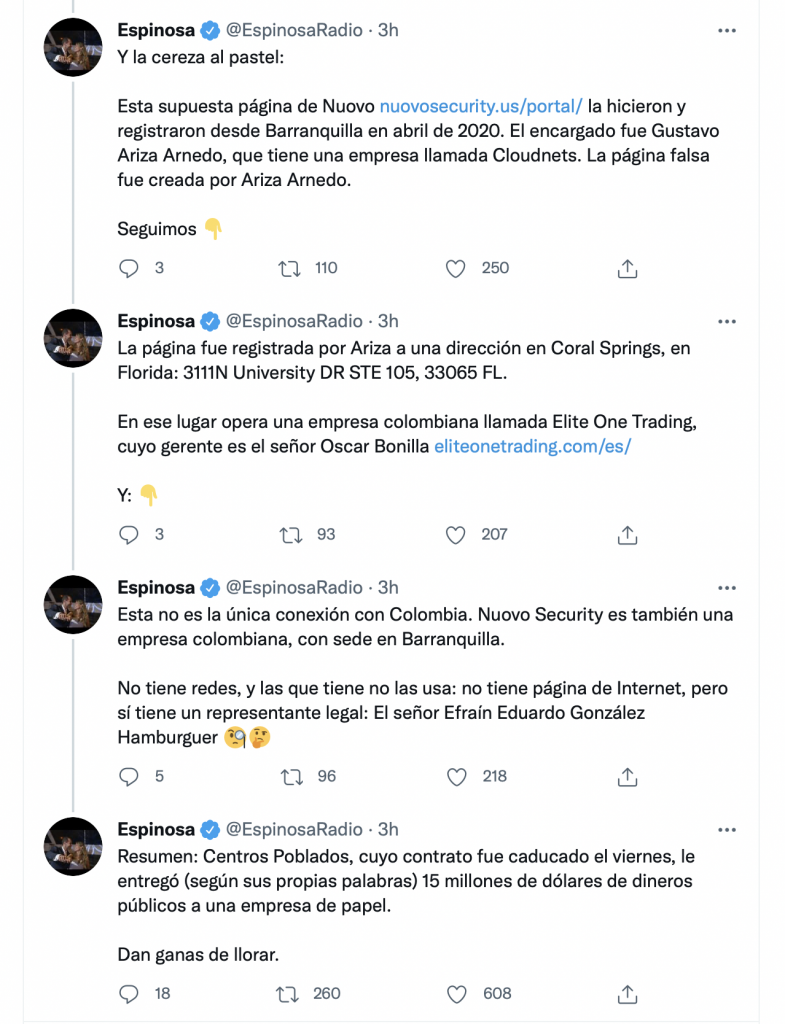Retweet the tweet with 93 retweets
The width and height of the screenshot is (785, 1024).
point(289,535)
